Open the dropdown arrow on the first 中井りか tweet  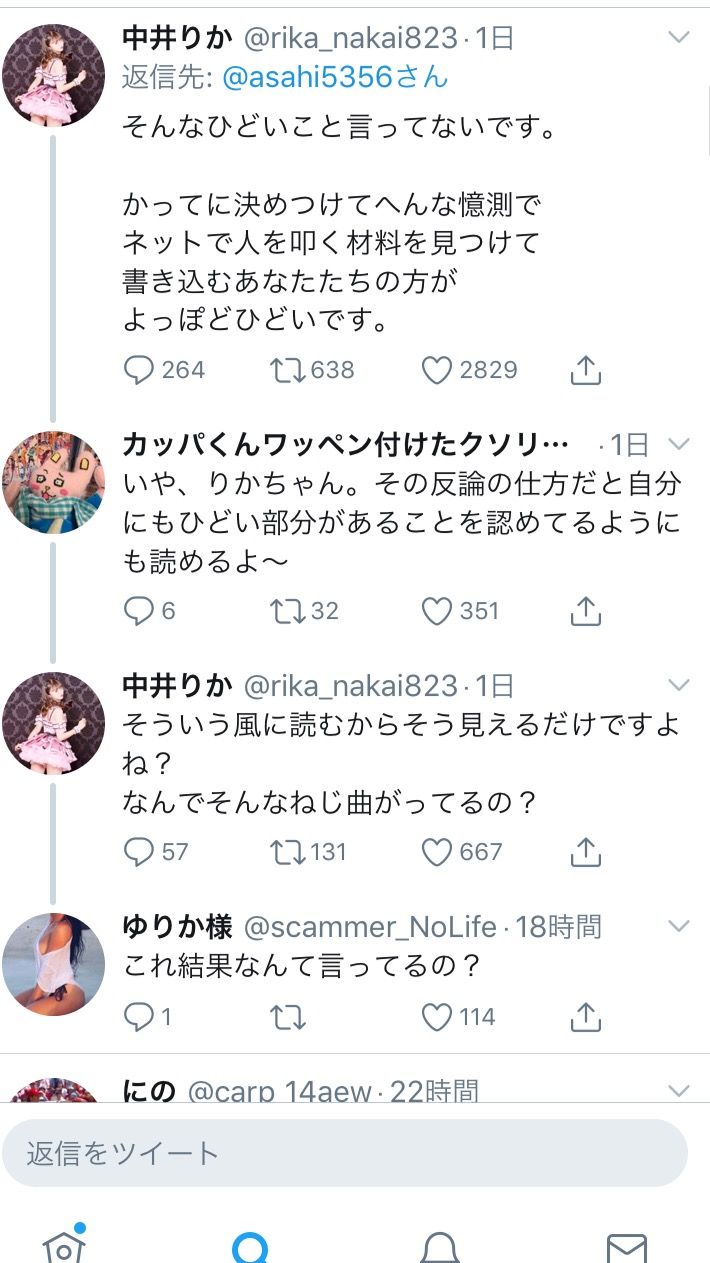679,38
